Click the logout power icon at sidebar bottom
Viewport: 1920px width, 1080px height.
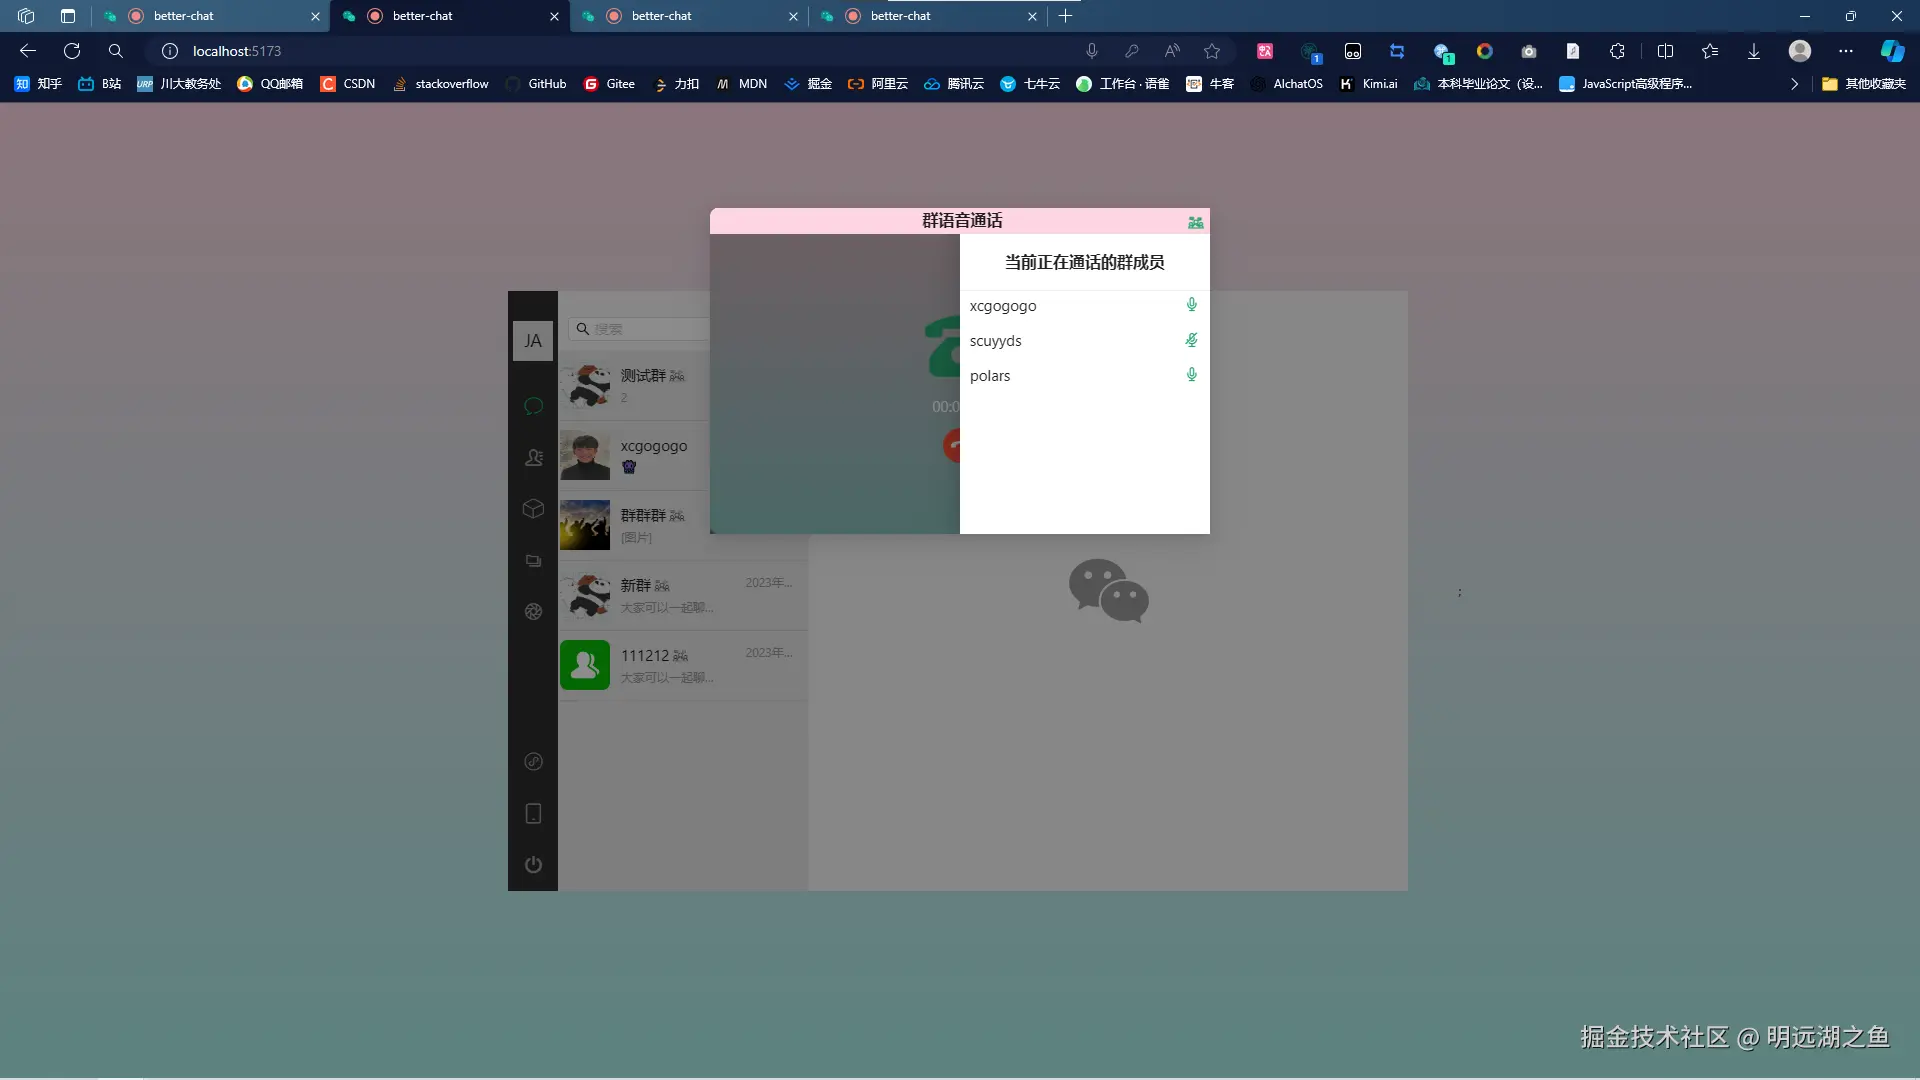(x=533, y=865)
